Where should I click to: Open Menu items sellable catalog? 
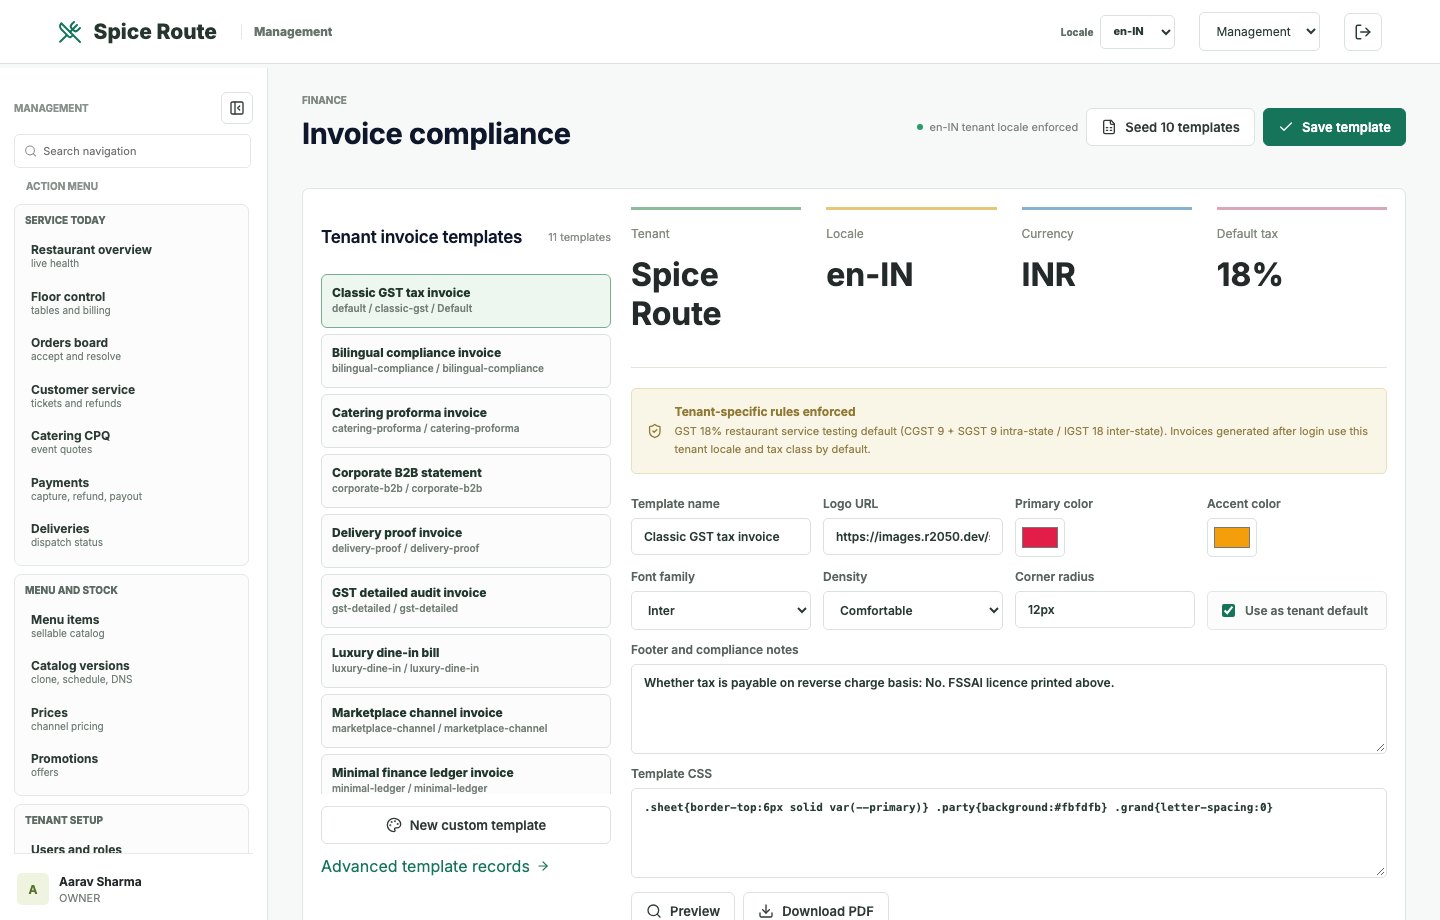pos(131,626)
